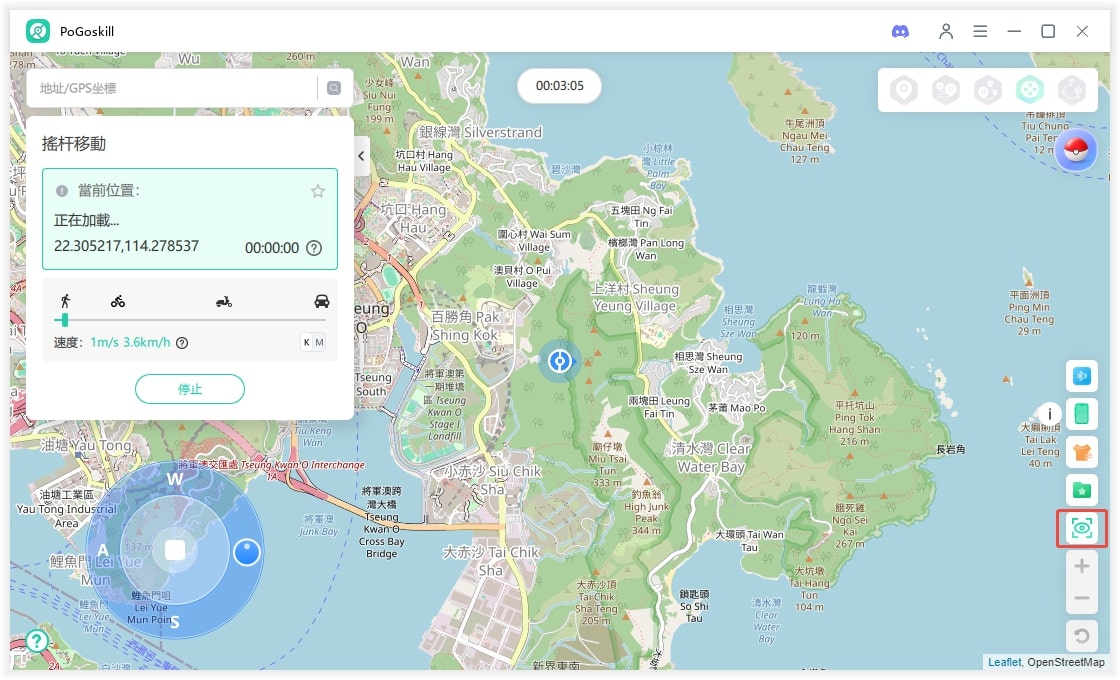
Task: Select scooter speed icon
Action: click(x=224, y=301)
